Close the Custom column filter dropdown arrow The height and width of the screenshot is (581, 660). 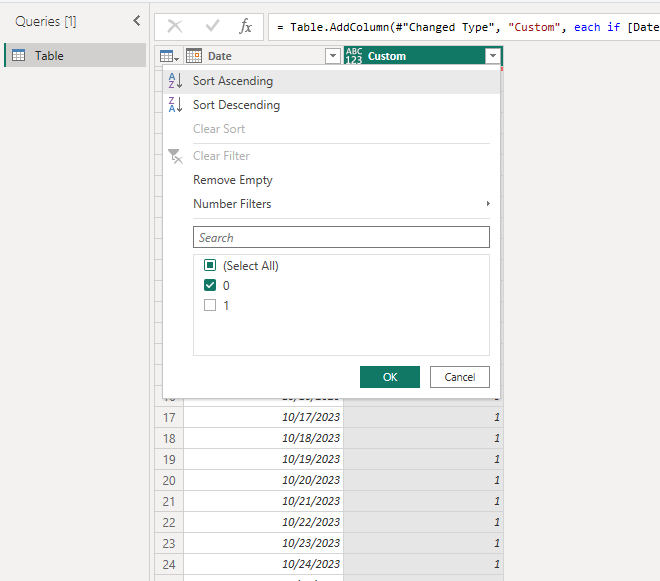pyautogui.click(x=492, y=56)
